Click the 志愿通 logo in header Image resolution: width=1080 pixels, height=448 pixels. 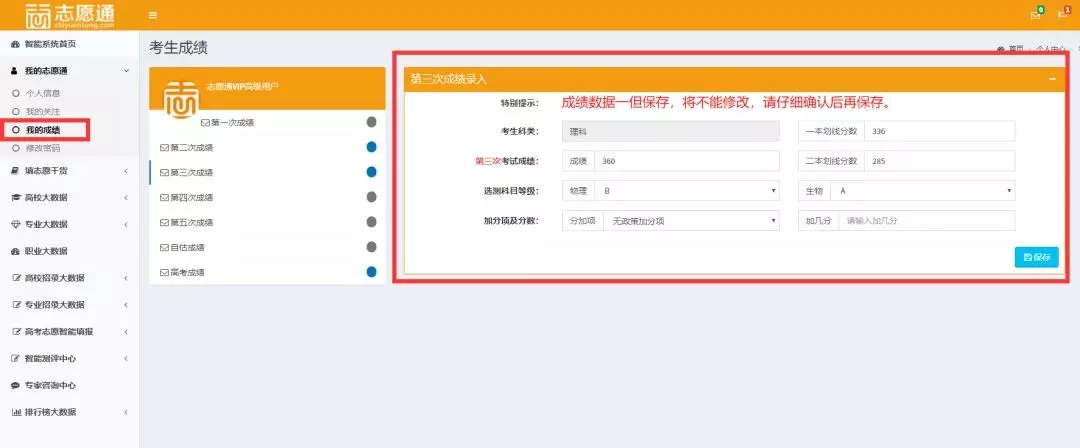70,15
